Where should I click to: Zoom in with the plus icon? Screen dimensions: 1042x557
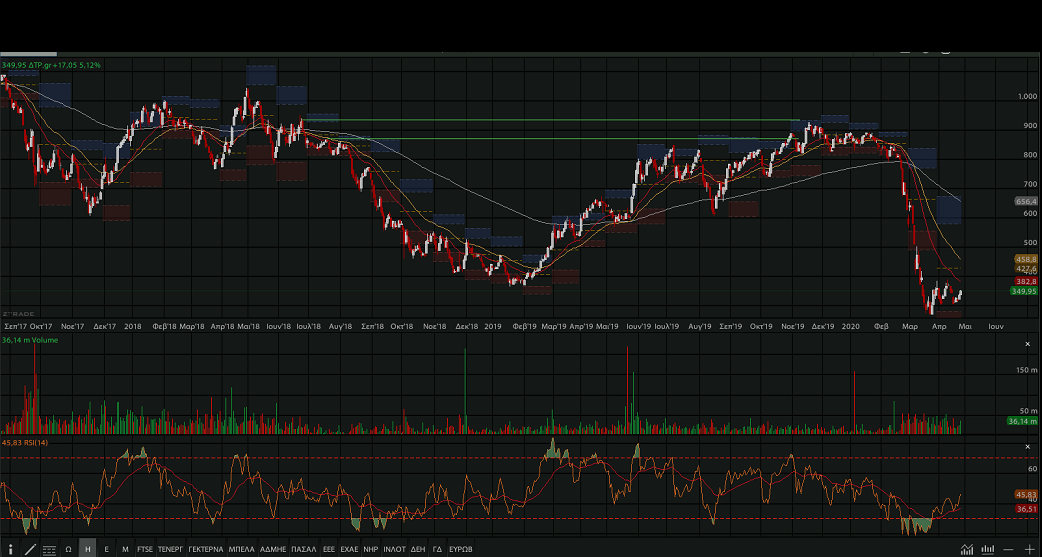pyautogui.click(x=1029, y=549)
